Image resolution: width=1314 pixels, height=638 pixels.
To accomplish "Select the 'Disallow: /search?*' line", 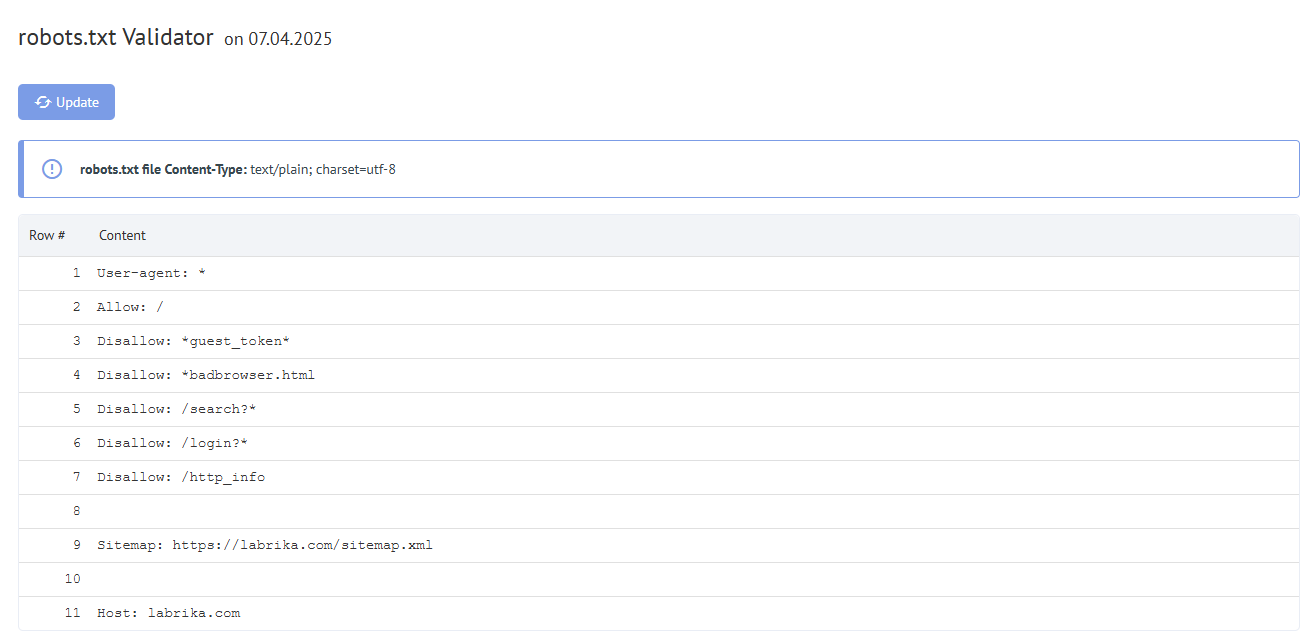I will [x=176, y=409].
